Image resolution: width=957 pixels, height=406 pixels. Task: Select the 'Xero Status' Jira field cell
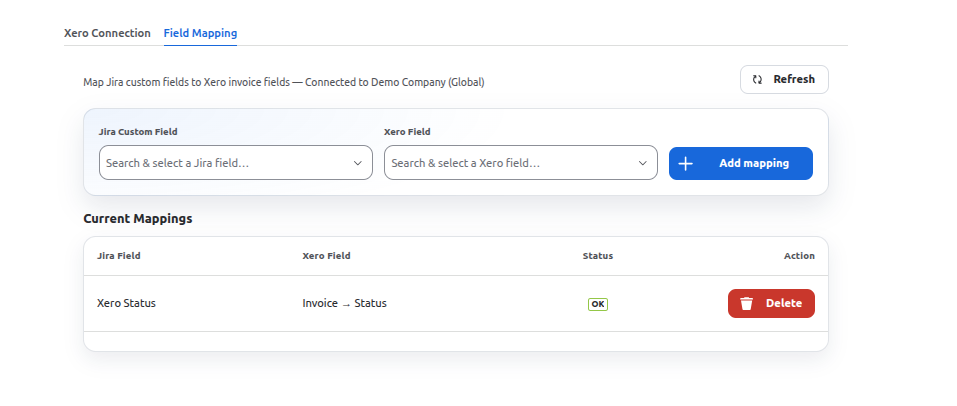point(126,303)
